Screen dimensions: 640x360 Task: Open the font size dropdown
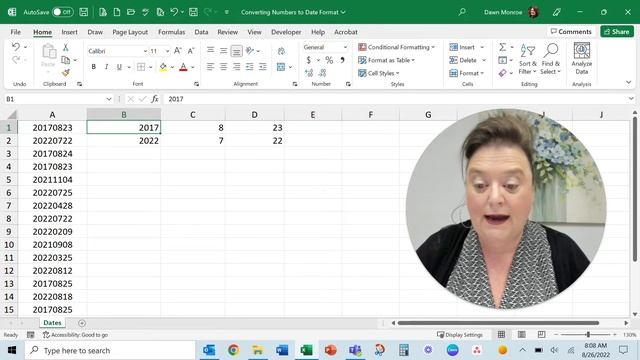[167, 51]
